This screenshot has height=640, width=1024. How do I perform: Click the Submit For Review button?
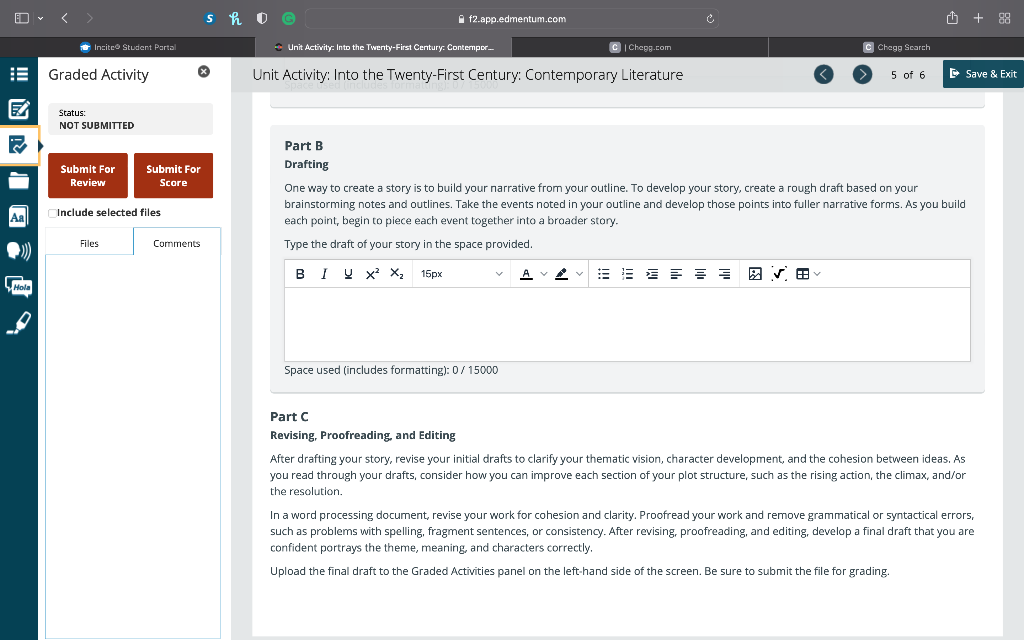click(x=87, y=175)
